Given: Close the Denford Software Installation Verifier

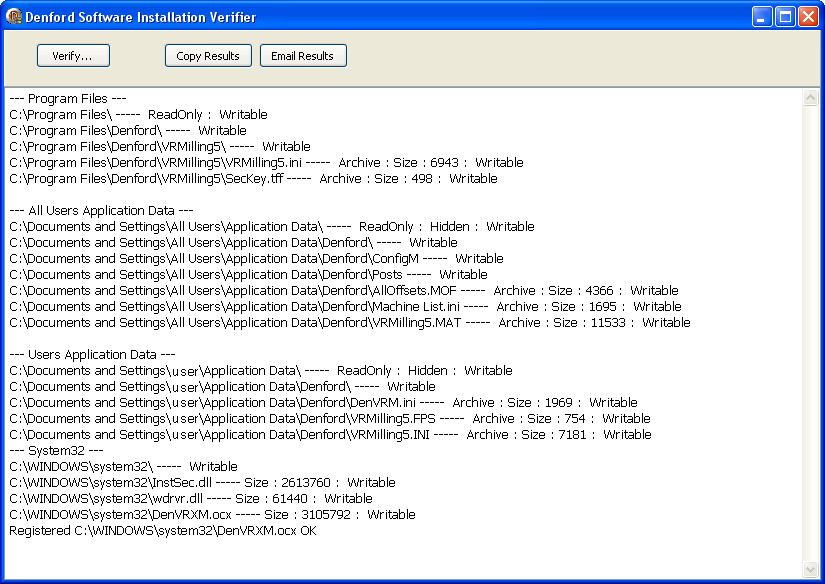Looking at the screenshot, I should [808, 17].
